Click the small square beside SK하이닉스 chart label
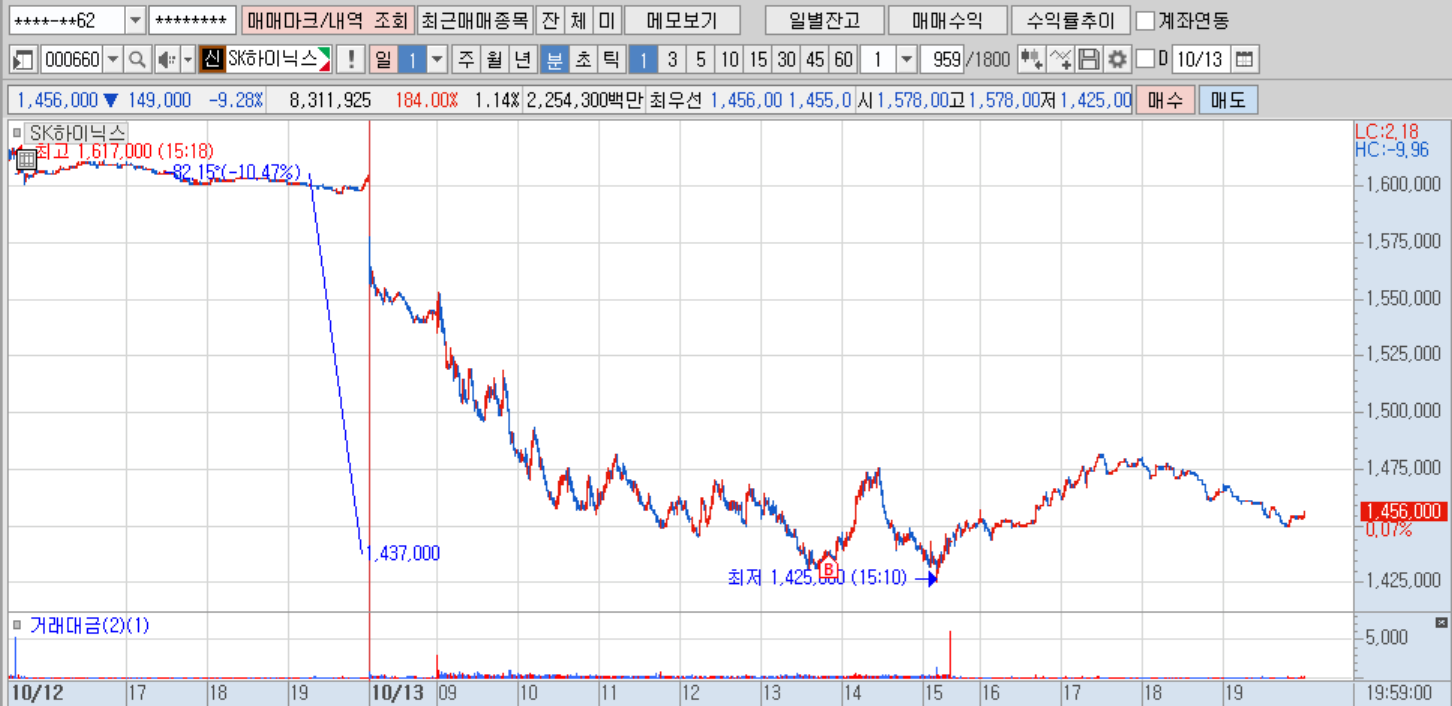This screenshot has height=706, width=1452. click(17, 132)
